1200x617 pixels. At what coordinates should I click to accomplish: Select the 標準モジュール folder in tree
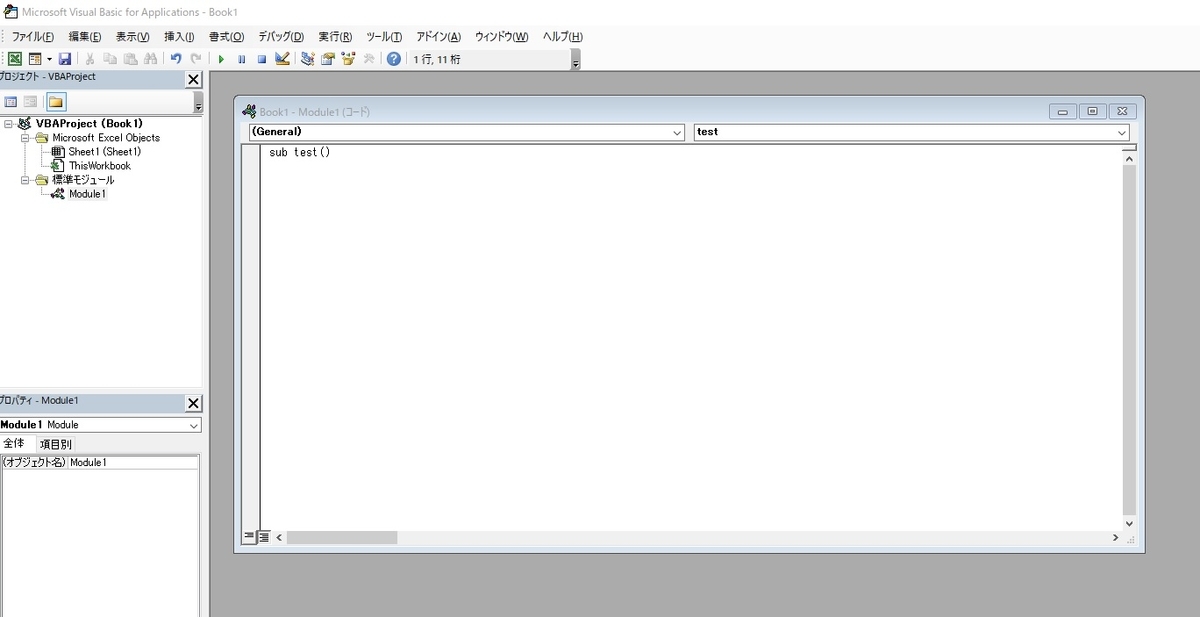[x=83, y=180]
